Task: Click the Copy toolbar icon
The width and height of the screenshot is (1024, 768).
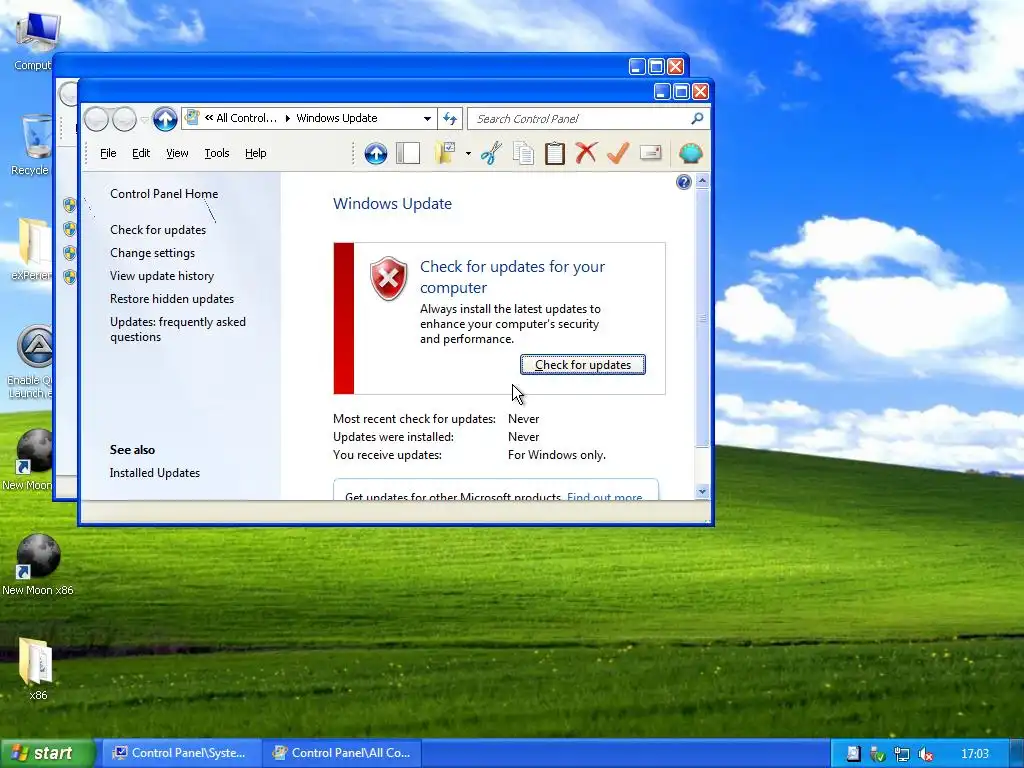Action: (523, 153)
